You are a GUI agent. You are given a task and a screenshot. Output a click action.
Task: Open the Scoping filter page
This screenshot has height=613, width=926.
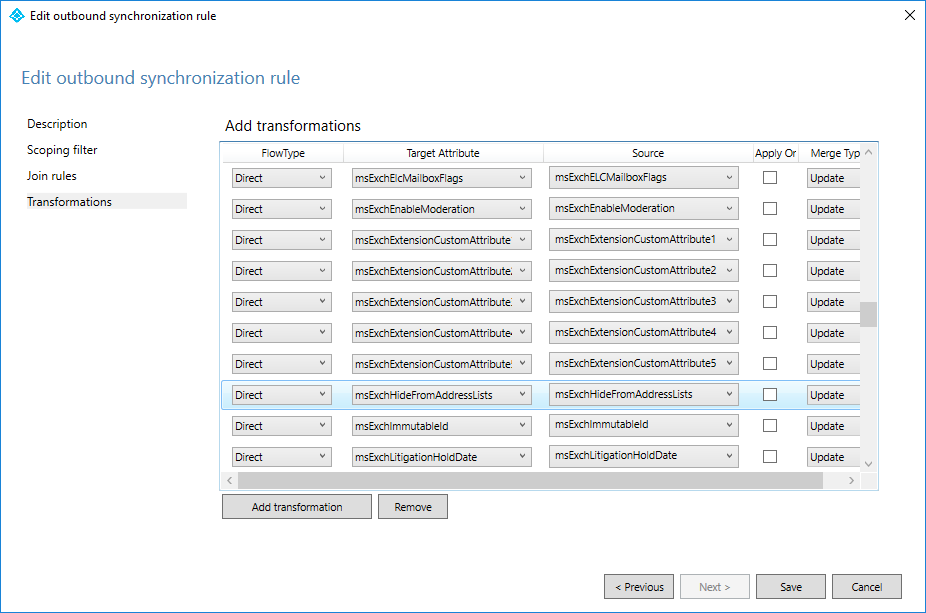[62, 150]
